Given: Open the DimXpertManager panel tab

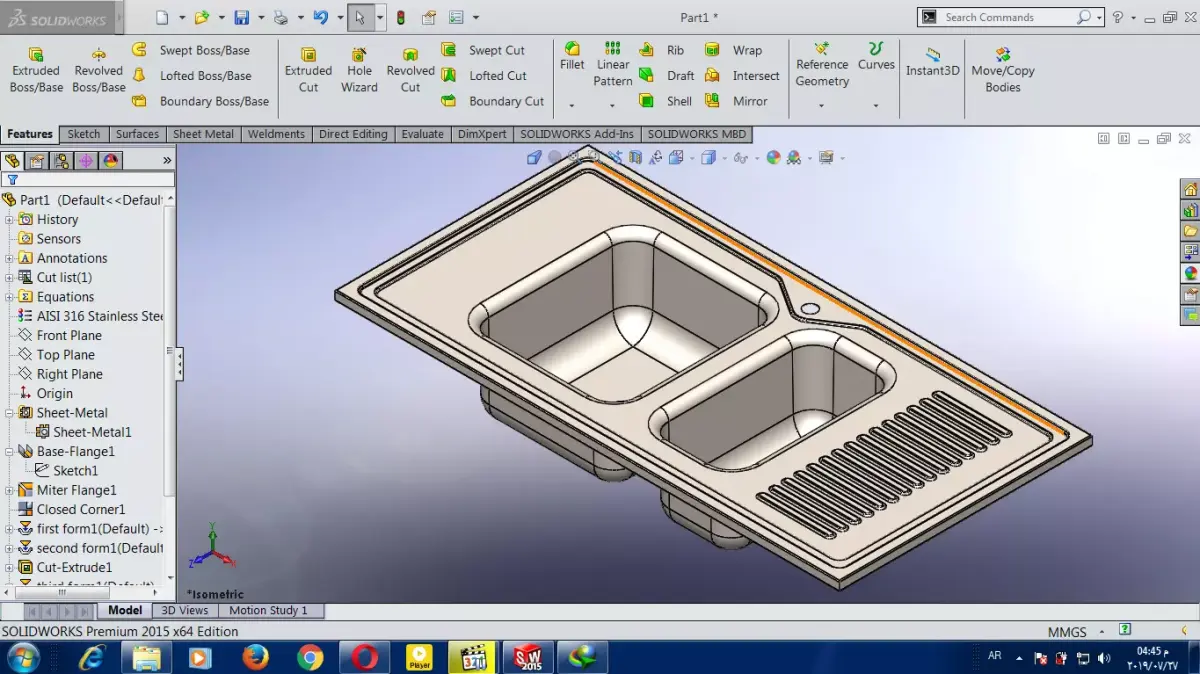Looking at the screenshot, I should [x=86, y=160].
